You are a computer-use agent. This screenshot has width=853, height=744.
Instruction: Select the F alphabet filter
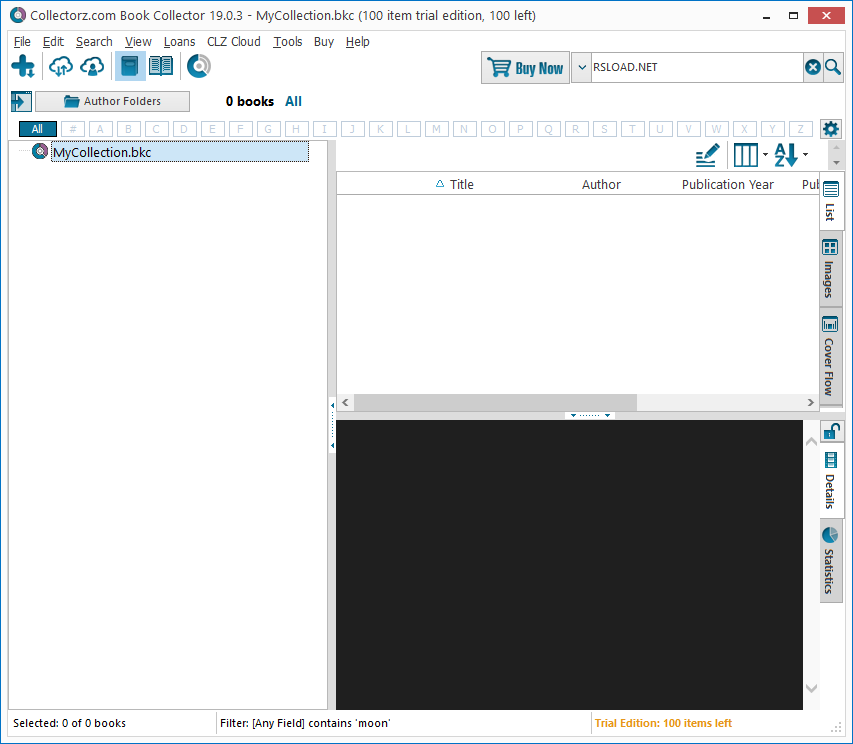(240, 129)
